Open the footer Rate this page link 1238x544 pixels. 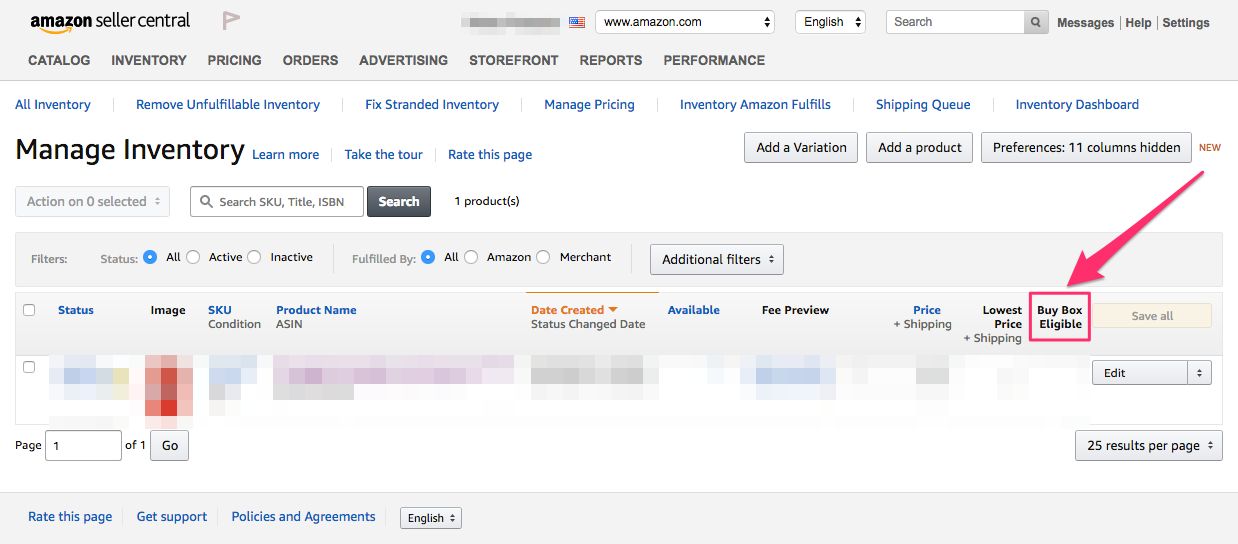[x=70, y=517]
